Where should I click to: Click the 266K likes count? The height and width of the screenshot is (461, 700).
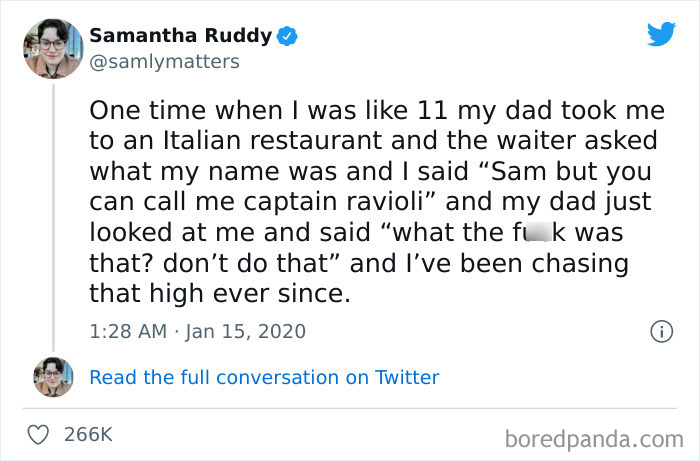pos(88,434)
